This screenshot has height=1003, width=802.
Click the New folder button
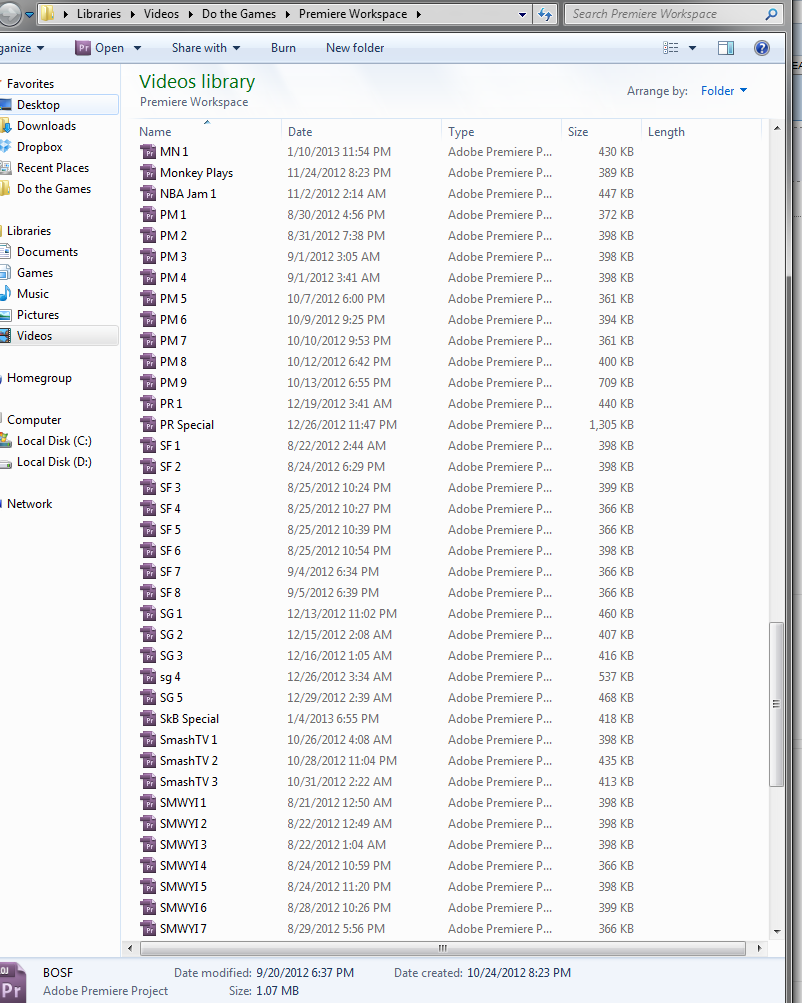tap(355, 48)
